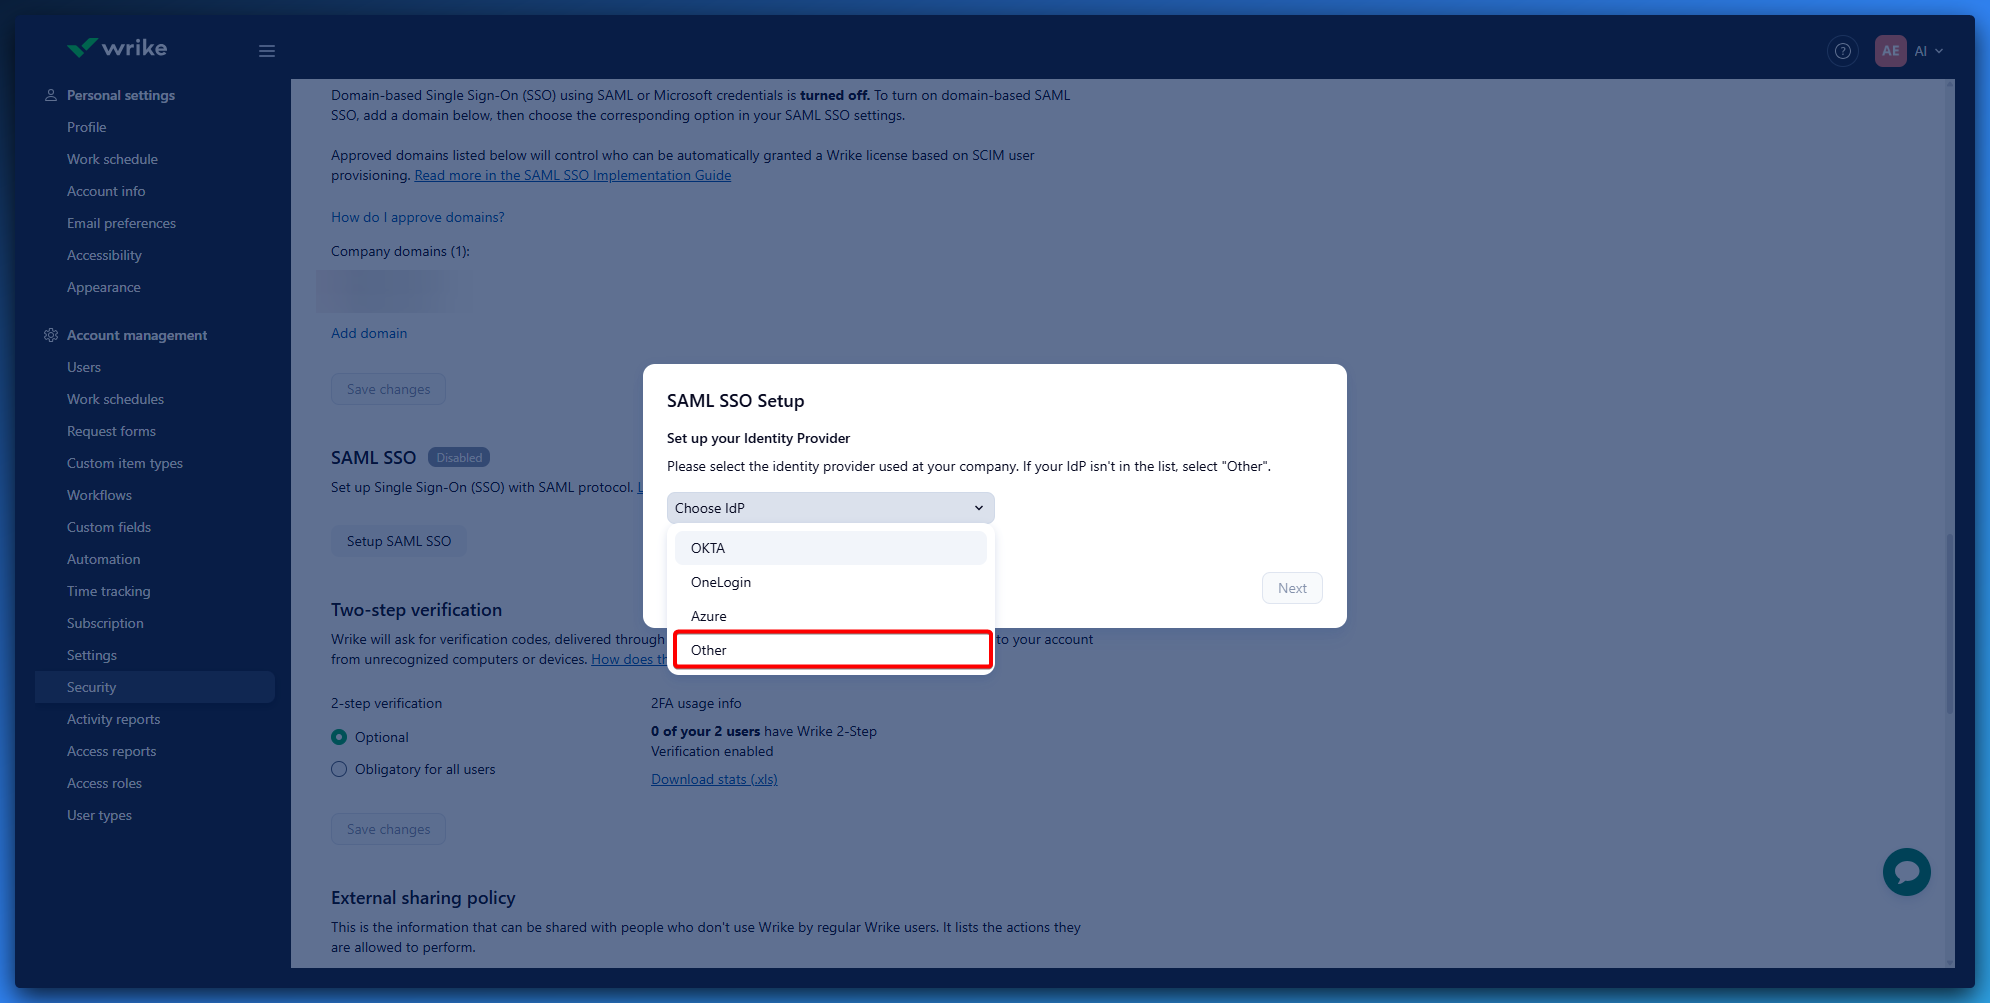Collapse sidebar with hamburger menu icon
The width and height of the screenshot is (1990, 1003).
(267, 51)
